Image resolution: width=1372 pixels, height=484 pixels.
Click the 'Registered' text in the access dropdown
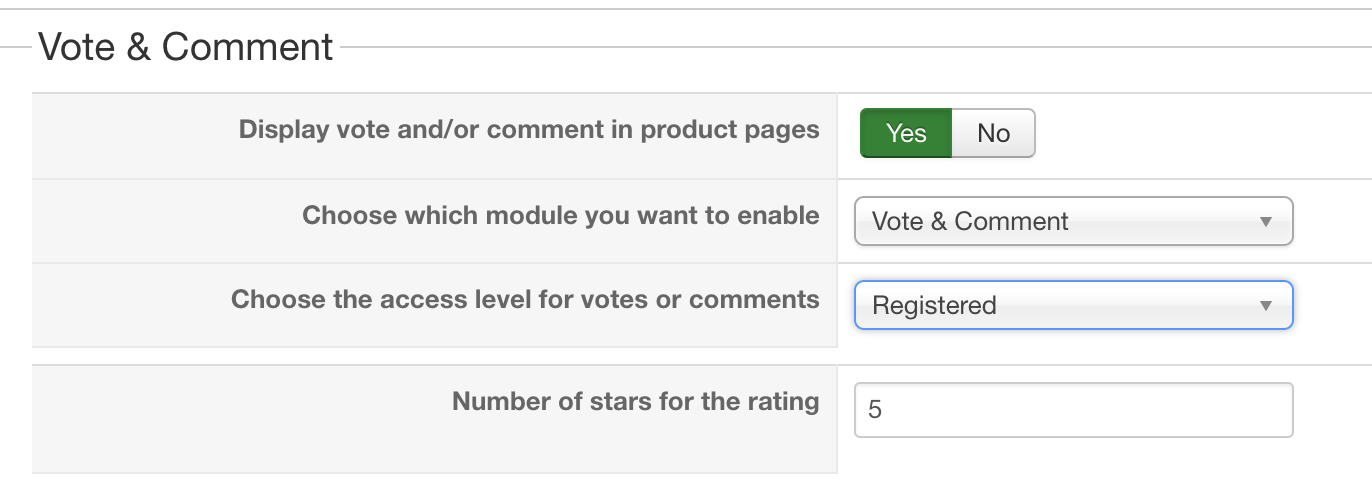pos(934,305)
